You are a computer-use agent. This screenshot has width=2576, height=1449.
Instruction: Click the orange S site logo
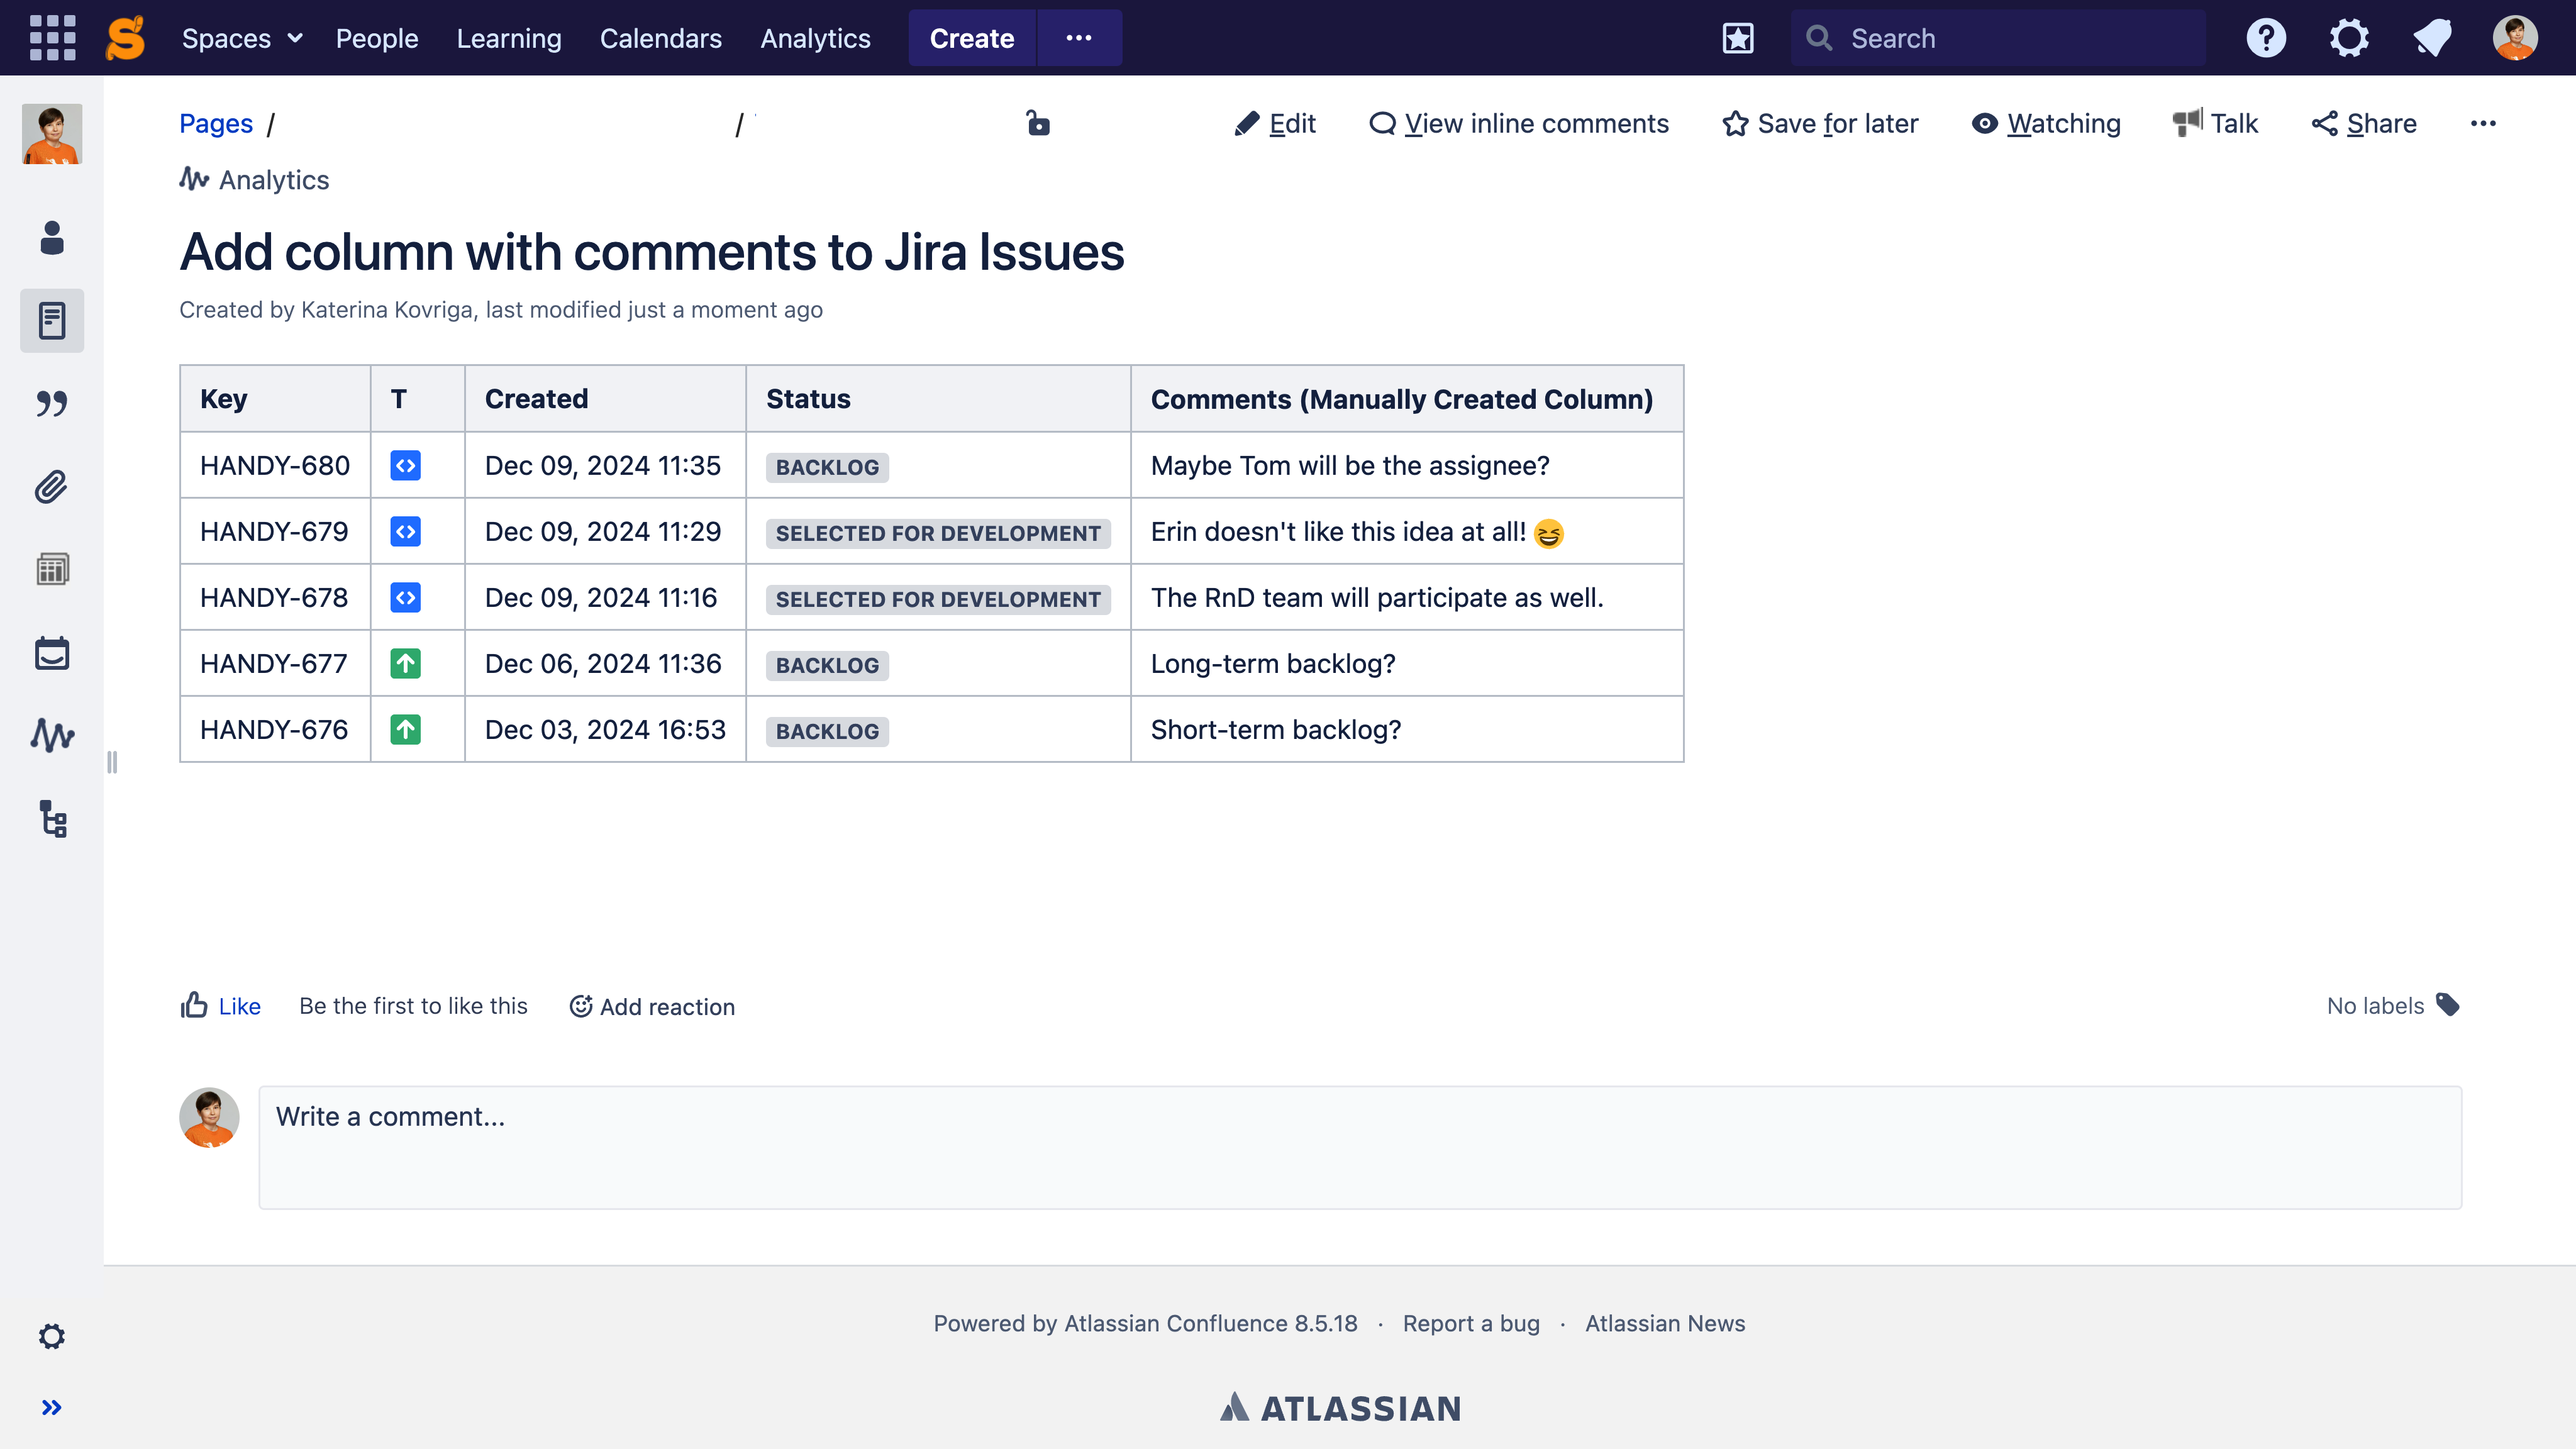tap(126, 38)
